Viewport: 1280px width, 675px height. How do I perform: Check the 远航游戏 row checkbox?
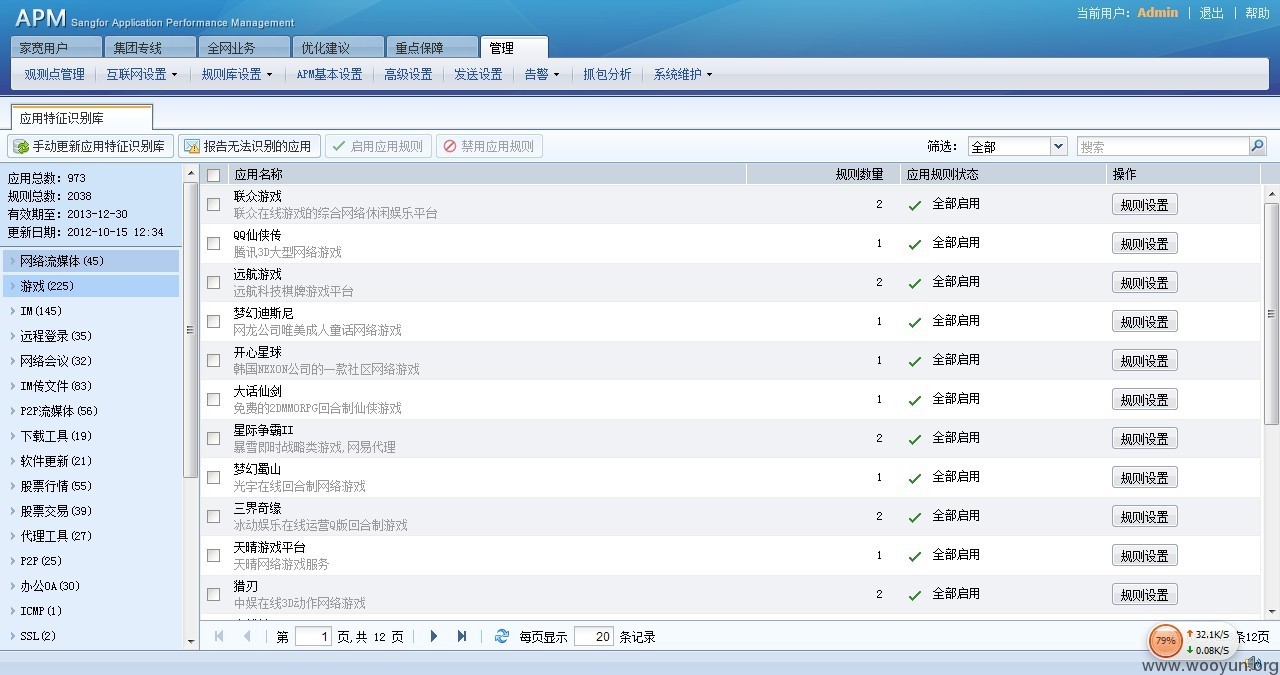click(x=213, y=282)
